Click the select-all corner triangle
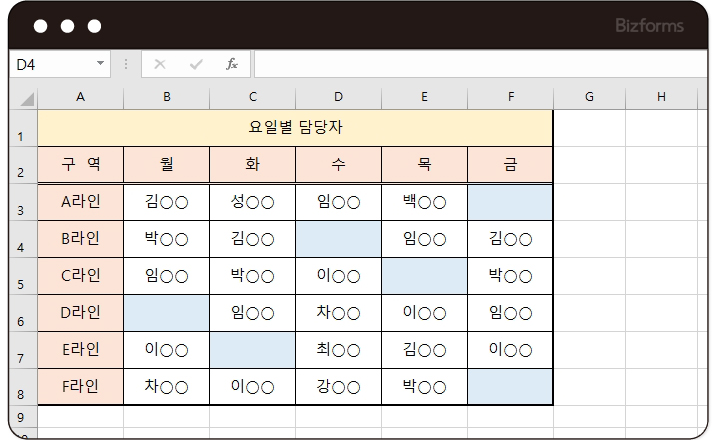Image resolution: width=715 pixels, height=440 pixels. [26, 98]
